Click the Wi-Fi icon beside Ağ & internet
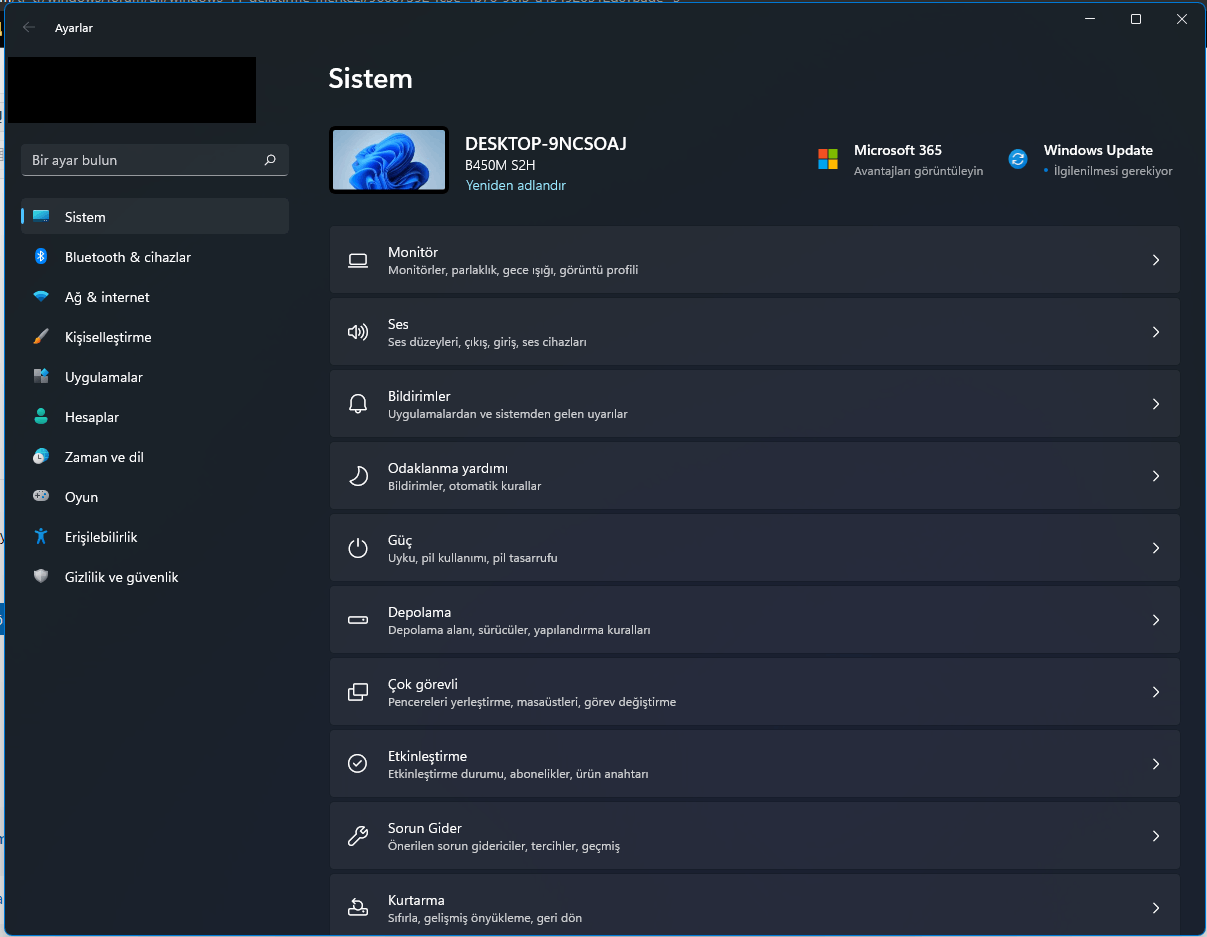 click(x=41, y=297)
